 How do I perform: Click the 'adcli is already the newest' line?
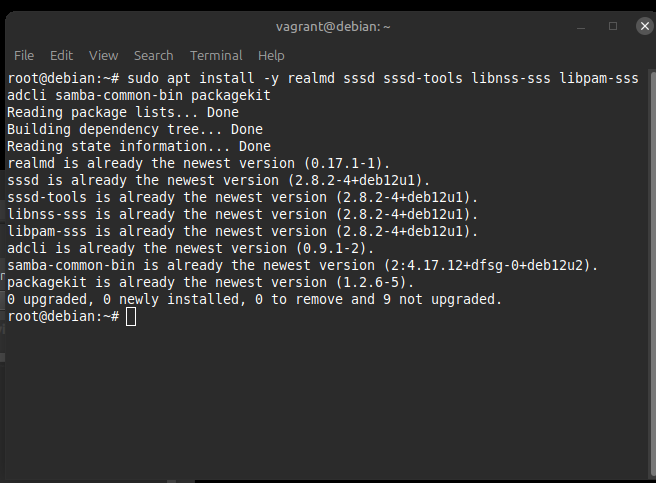[x=189, y=248]
